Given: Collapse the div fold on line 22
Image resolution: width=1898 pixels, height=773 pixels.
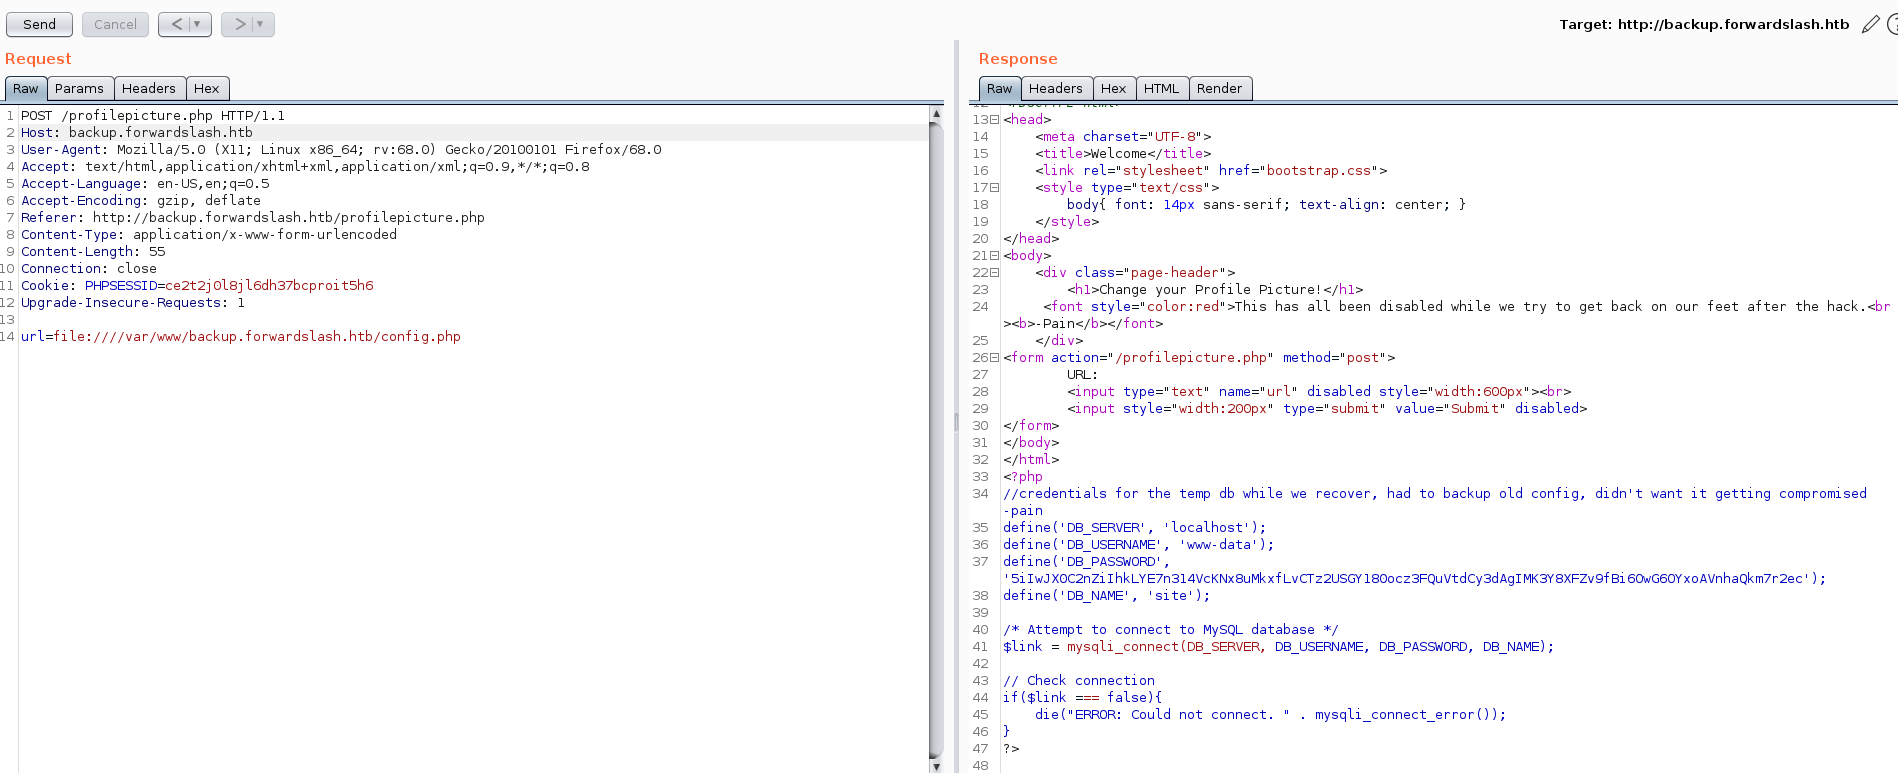Looking at the screenshot, I should pos(994,272).
